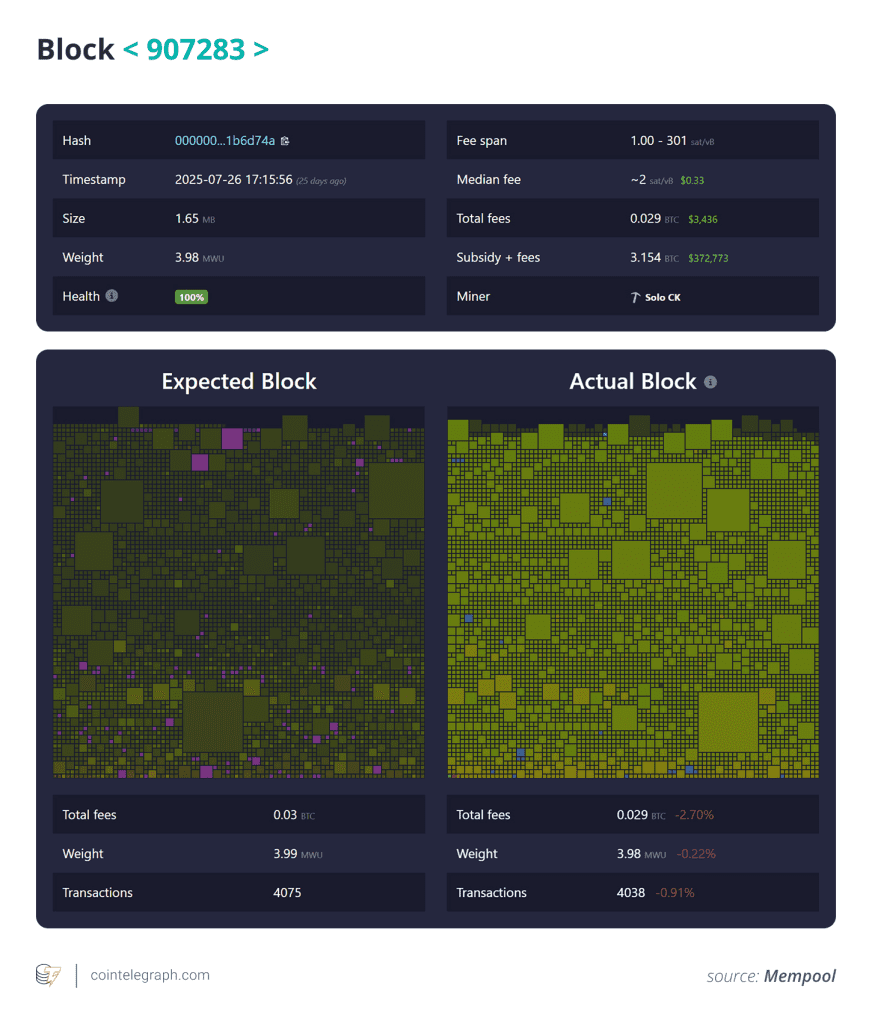Go to next block using right arrow
872x1024 pixels.
(x=261, y=50)
